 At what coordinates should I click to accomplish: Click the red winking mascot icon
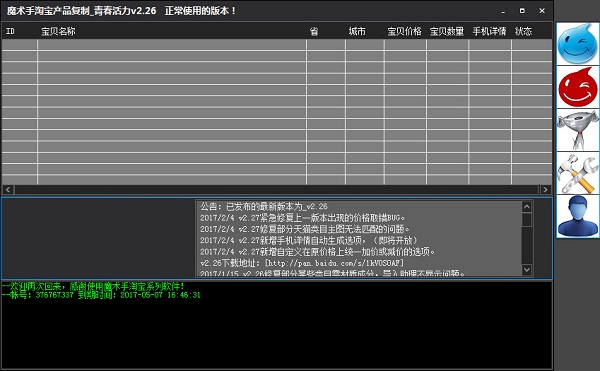577,87
